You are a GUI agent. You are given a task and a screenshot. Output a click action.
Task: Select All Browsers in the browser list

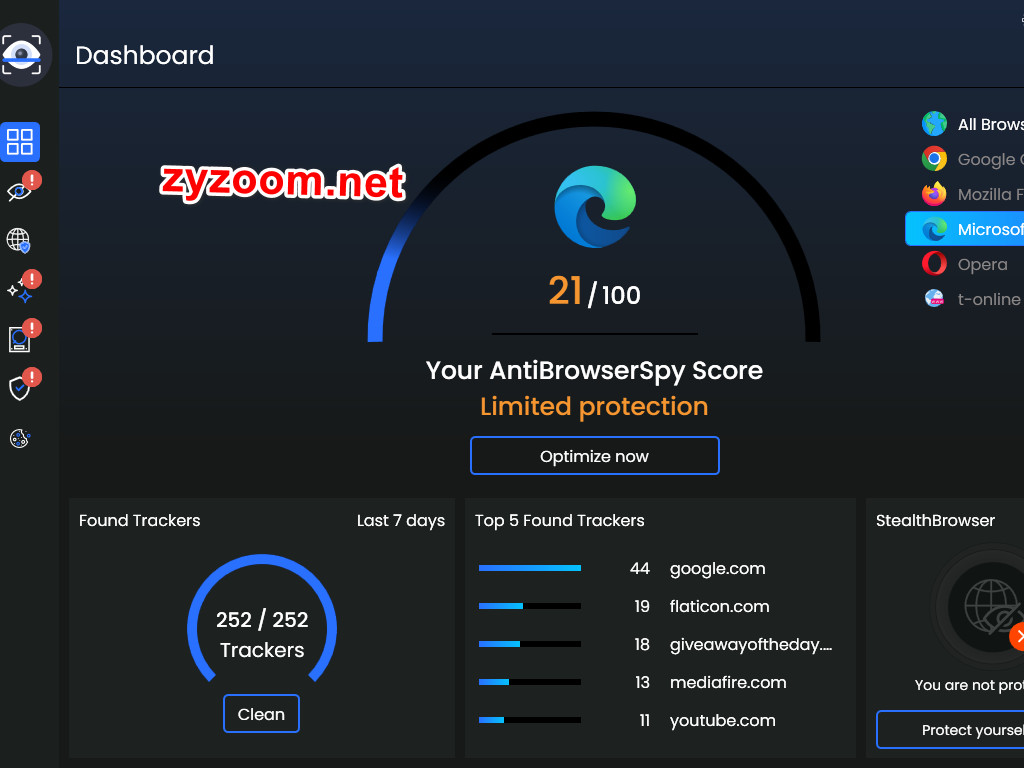[965, 123]
